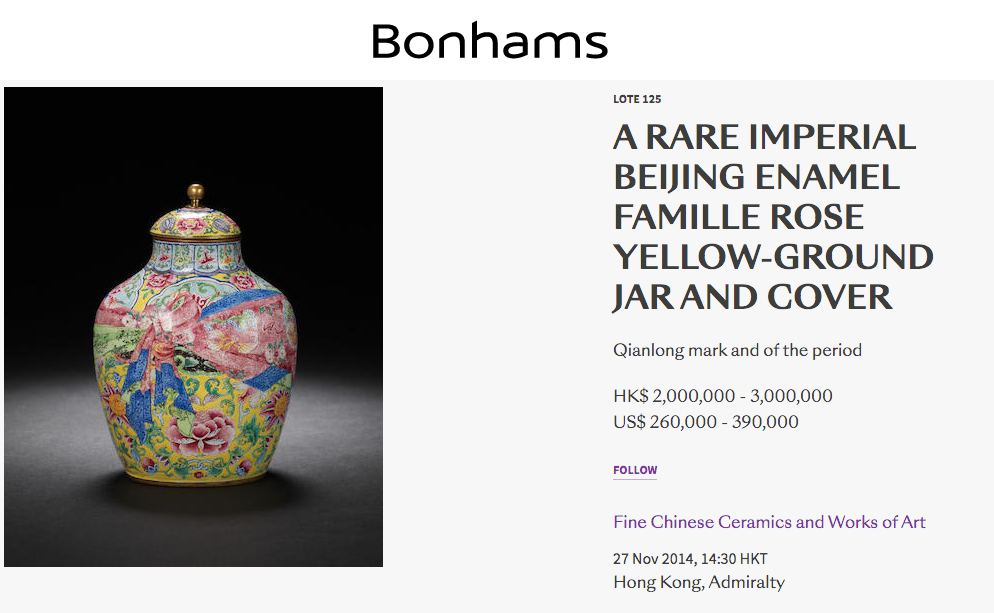Click the Hong Kong, Admiralty location text
This screenshot has width=994, height=613.
[x=699, y=582]
